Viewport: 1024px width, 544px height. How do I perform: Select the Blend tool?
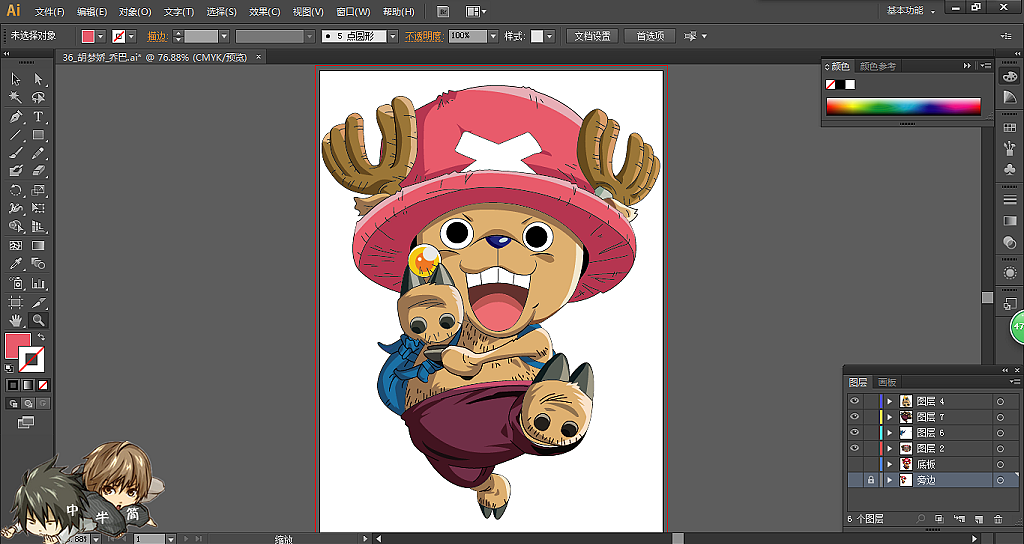tap(39, 264)
